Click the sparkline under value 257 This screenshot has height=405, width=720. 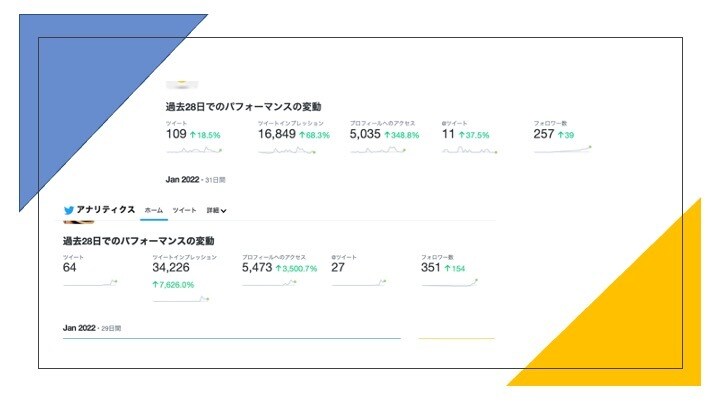pyautogui.click(x=562, y=149)
